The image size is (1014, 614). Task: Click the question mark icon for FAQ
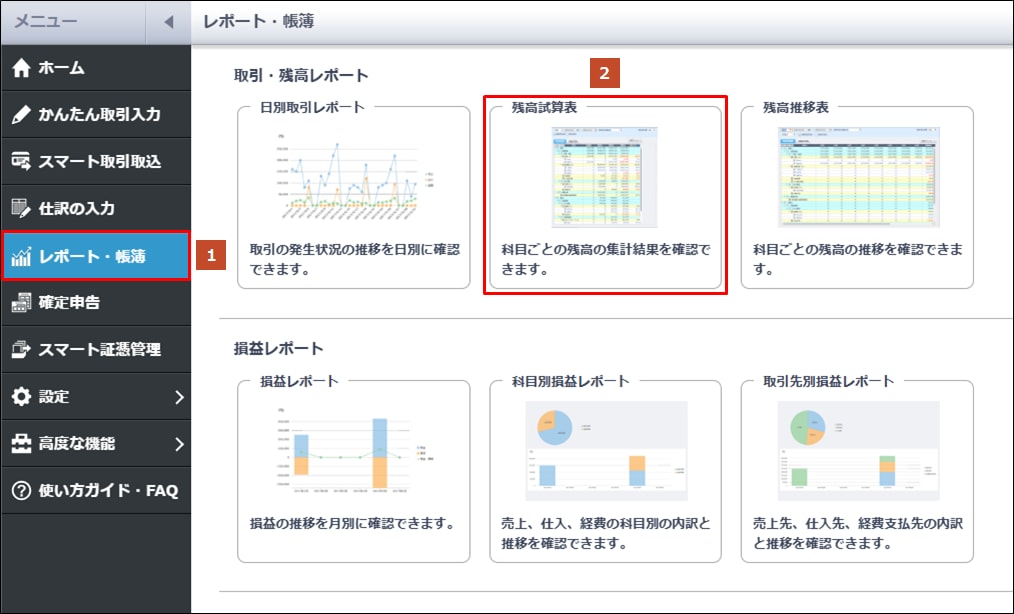pos(21,490)
